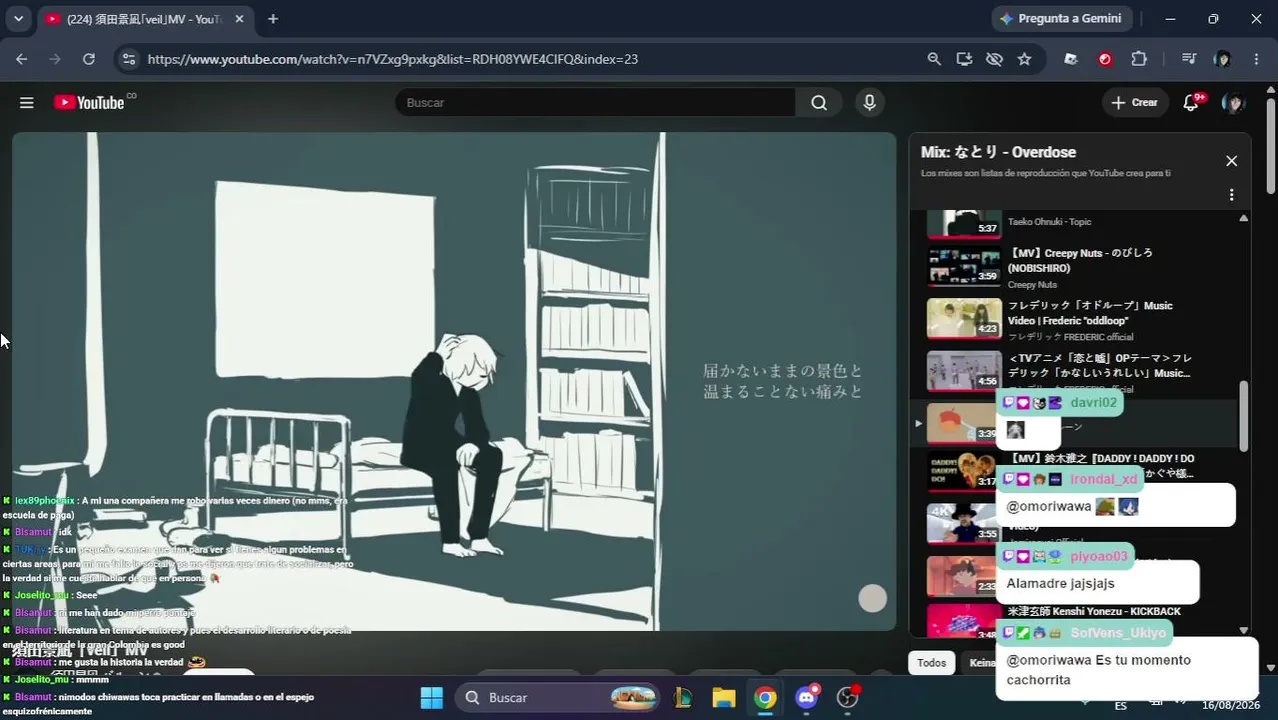The height and width of the screenshot is (720, 1278).
Task: Close the Mix playlist panel
Action: tap(1231, 161)
